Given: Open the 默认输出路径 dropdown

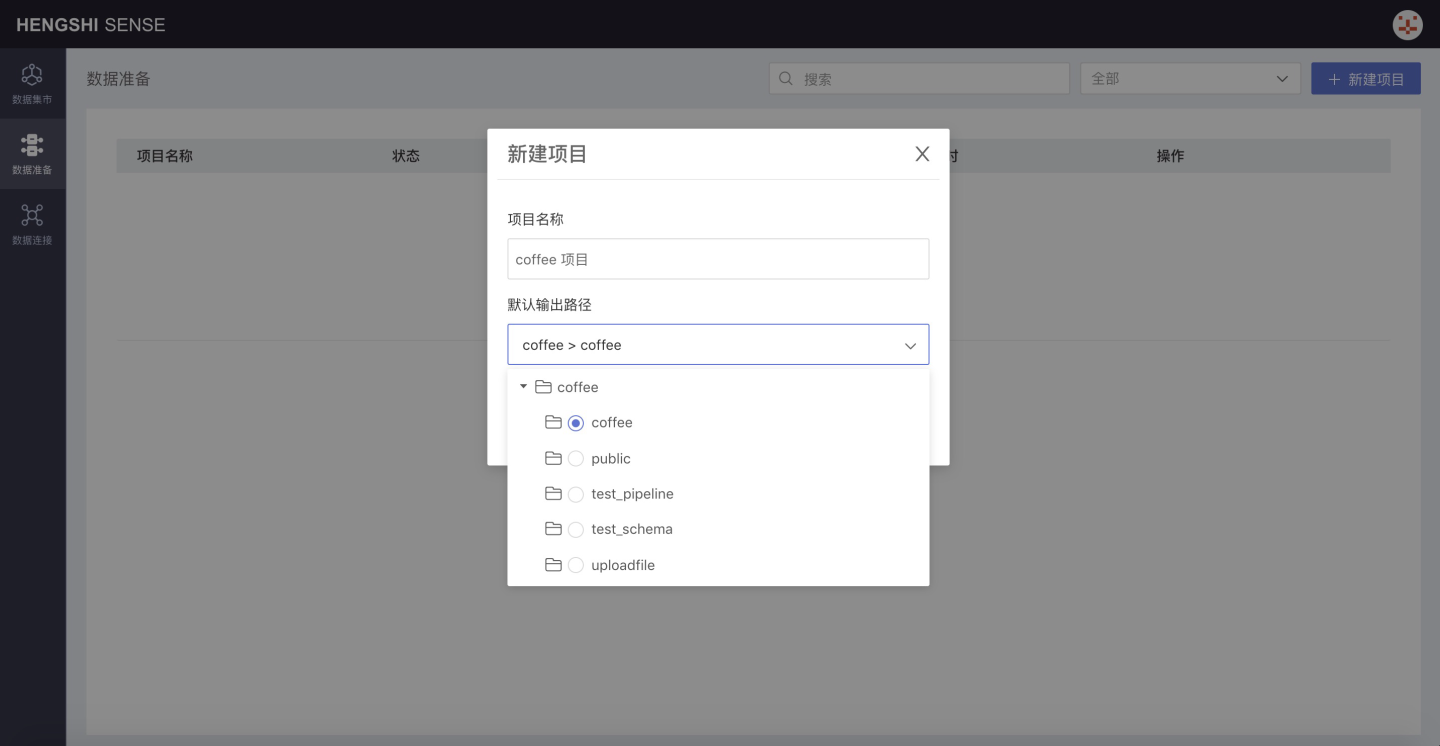Looking at the screenshot, I should 718,345.
